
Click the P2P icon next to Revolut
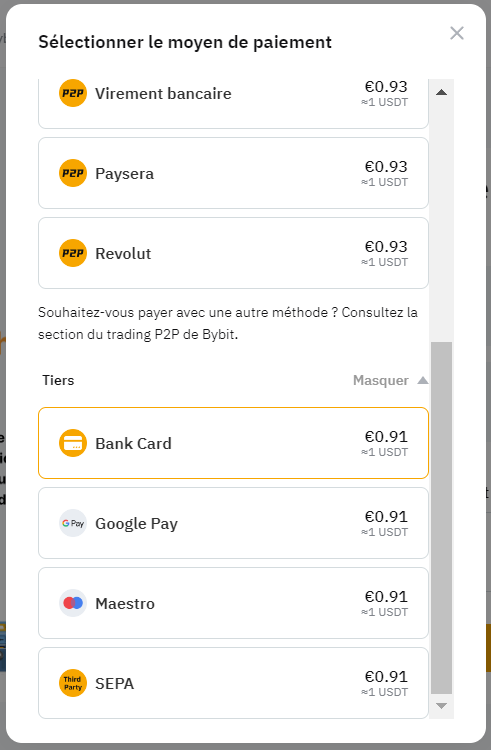73,253
